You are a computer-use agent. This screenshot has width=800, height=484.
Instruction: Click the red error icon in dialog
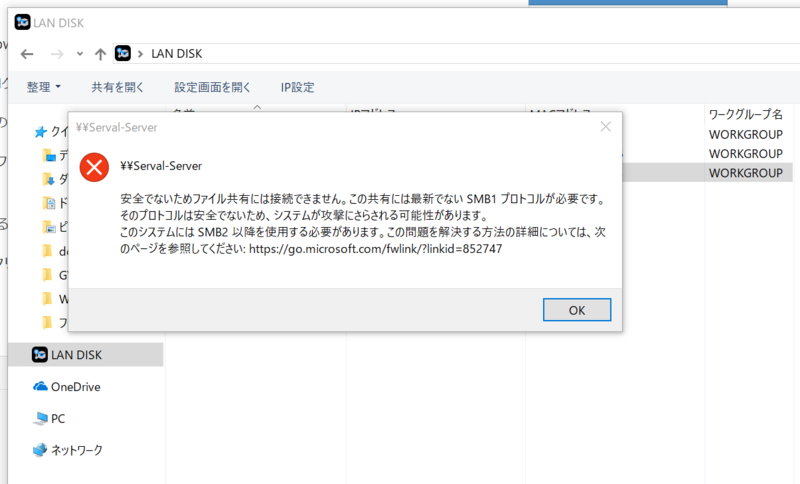[94, 167]
